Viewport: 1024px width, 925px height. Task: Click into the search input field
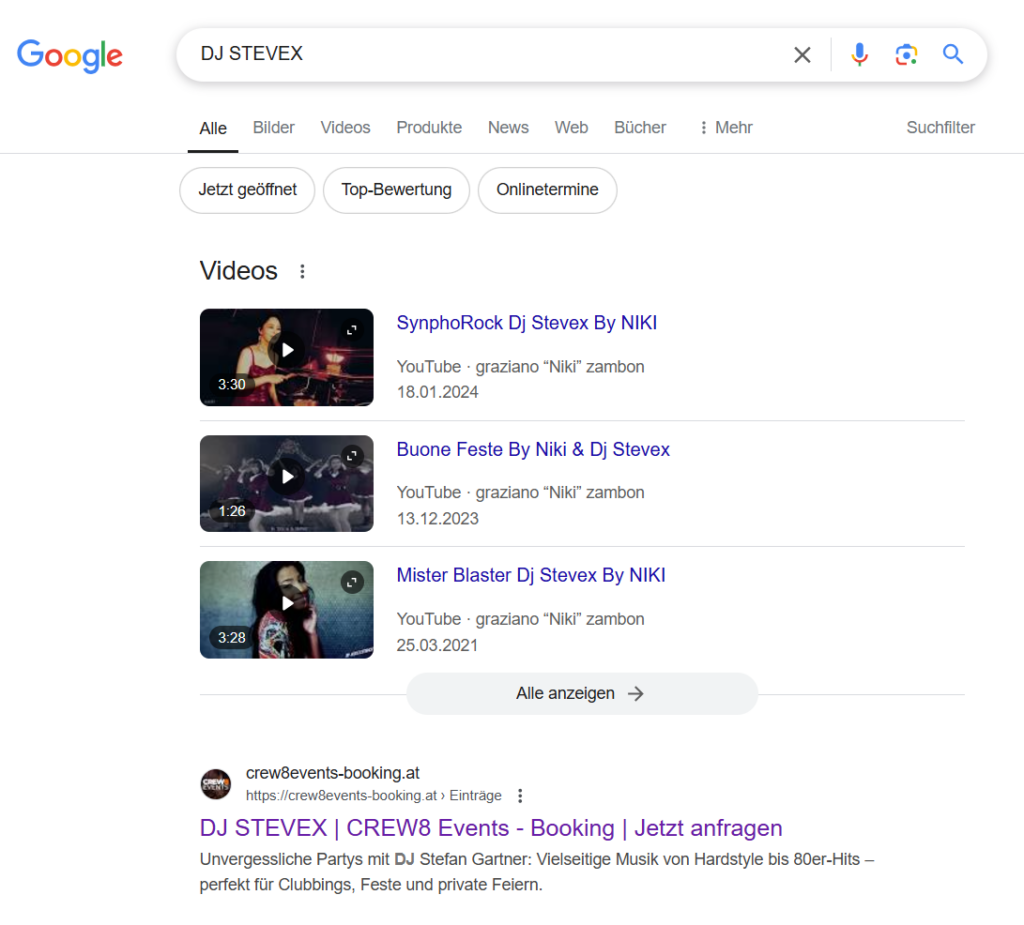[480, 54]
